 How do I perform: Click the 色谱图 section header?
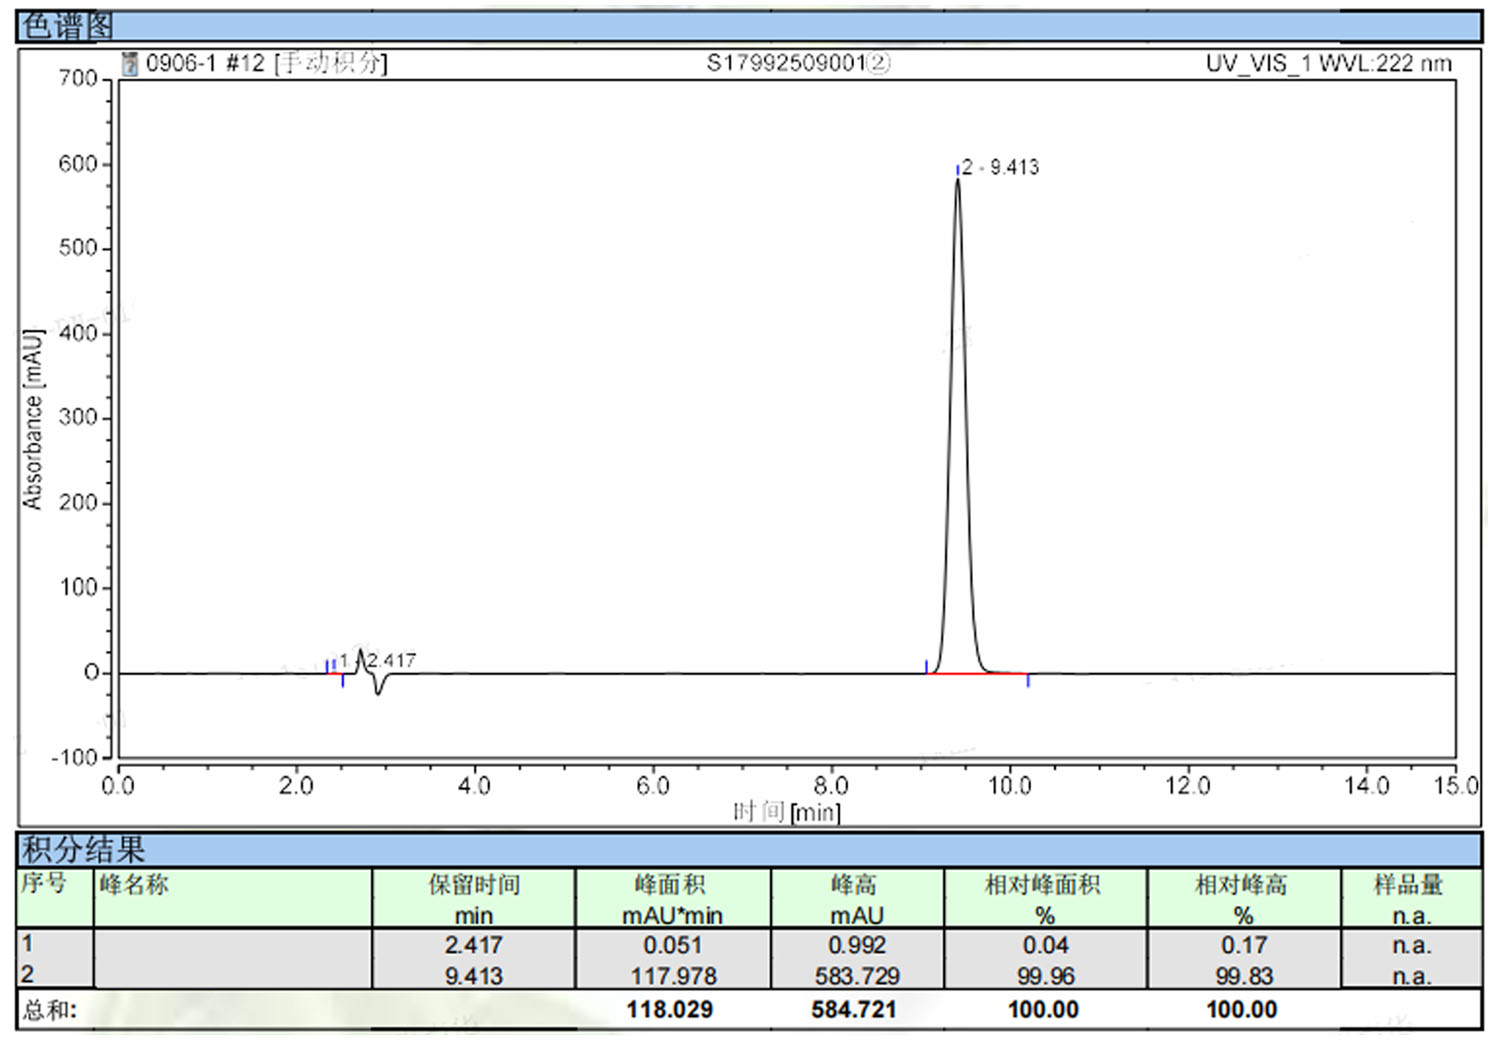pos(68,27)
